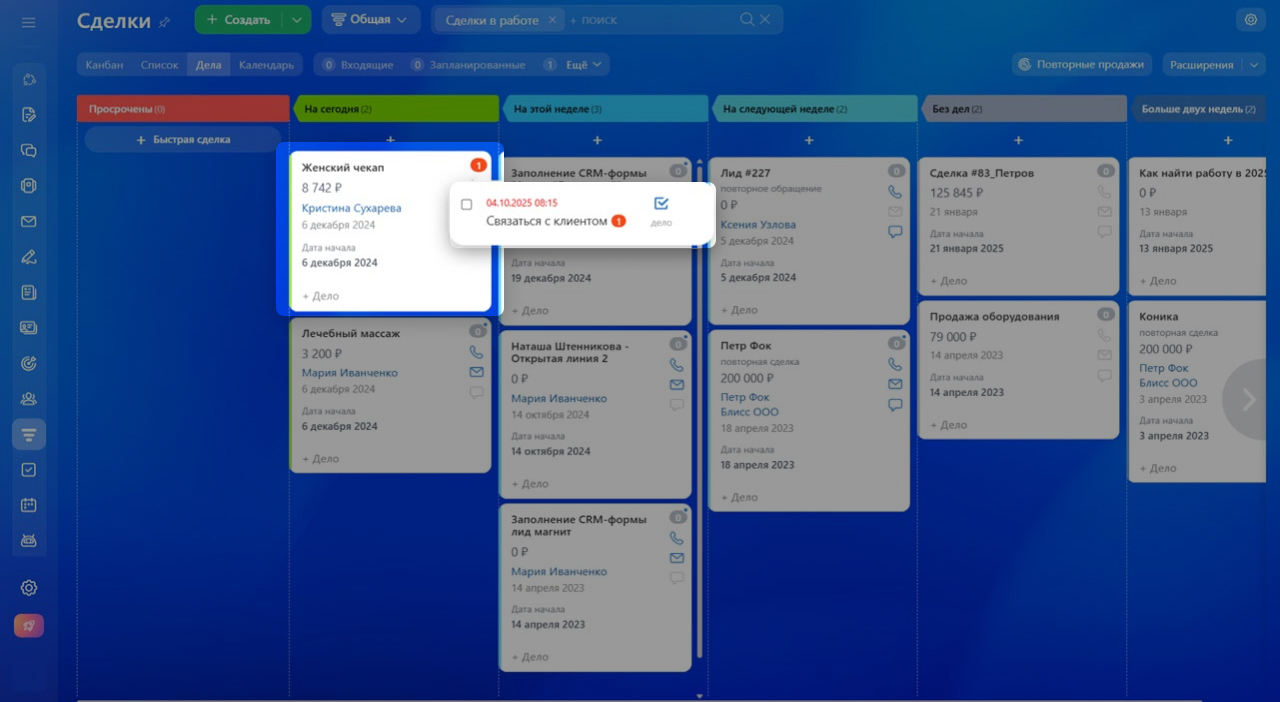Expand the Расширения dropdown

coord(1255,65)
